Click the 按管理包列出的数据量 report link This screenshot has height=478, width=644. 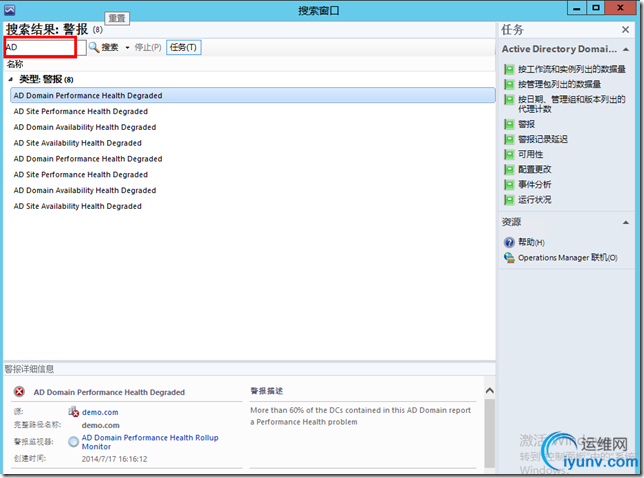559,84
